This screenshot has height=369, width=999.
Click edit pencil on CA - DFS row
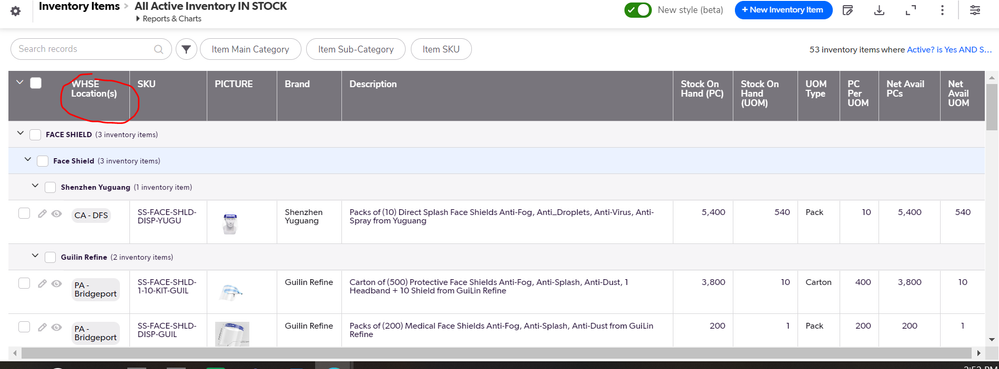(43, 214)
